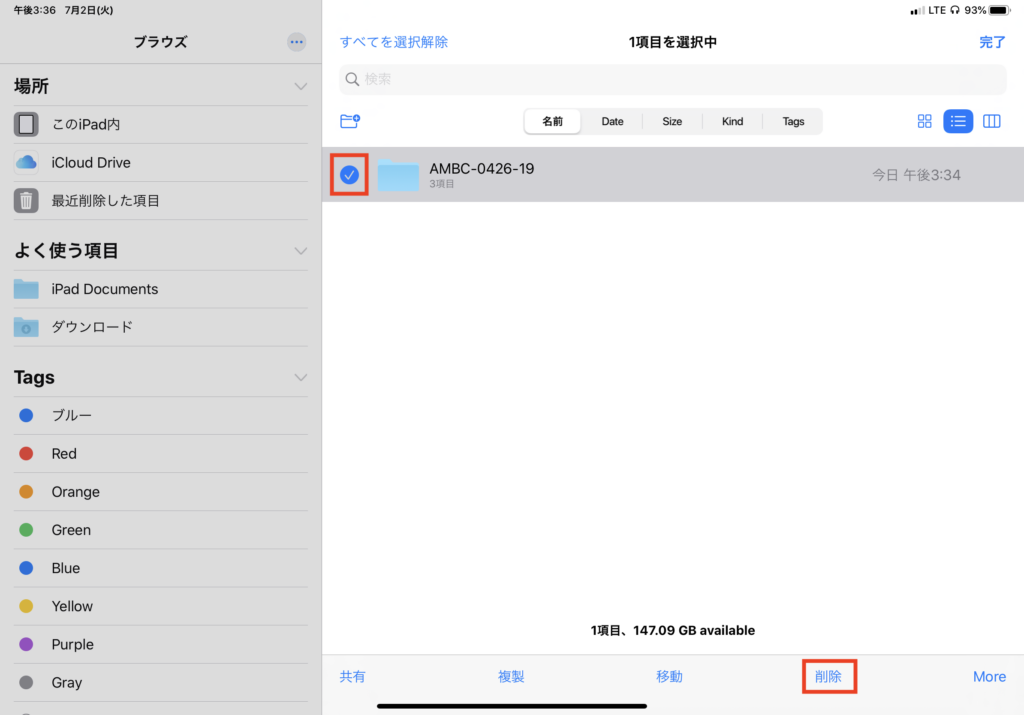Sort by Kind tab
The width and height of the screenshot is (1024, 715).
pyautogui.click(x=732, y=121)
